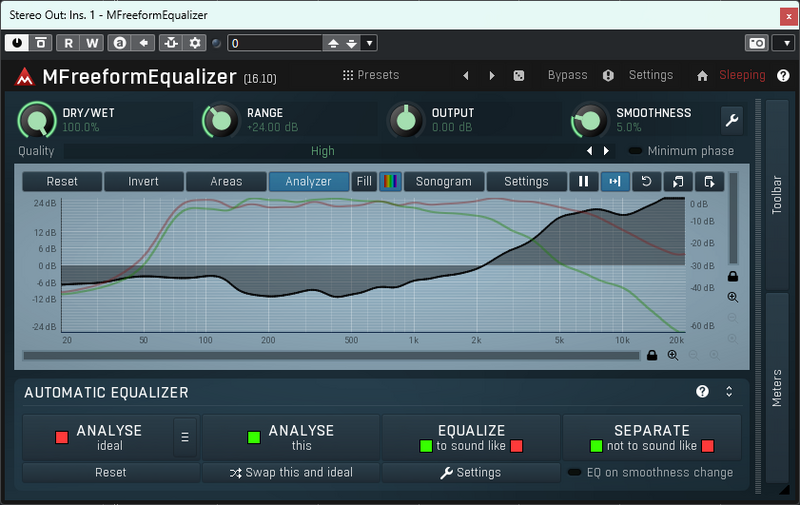800x505 pixels.
Task: Select next Quality with right arrow
Action: [606, 151]
